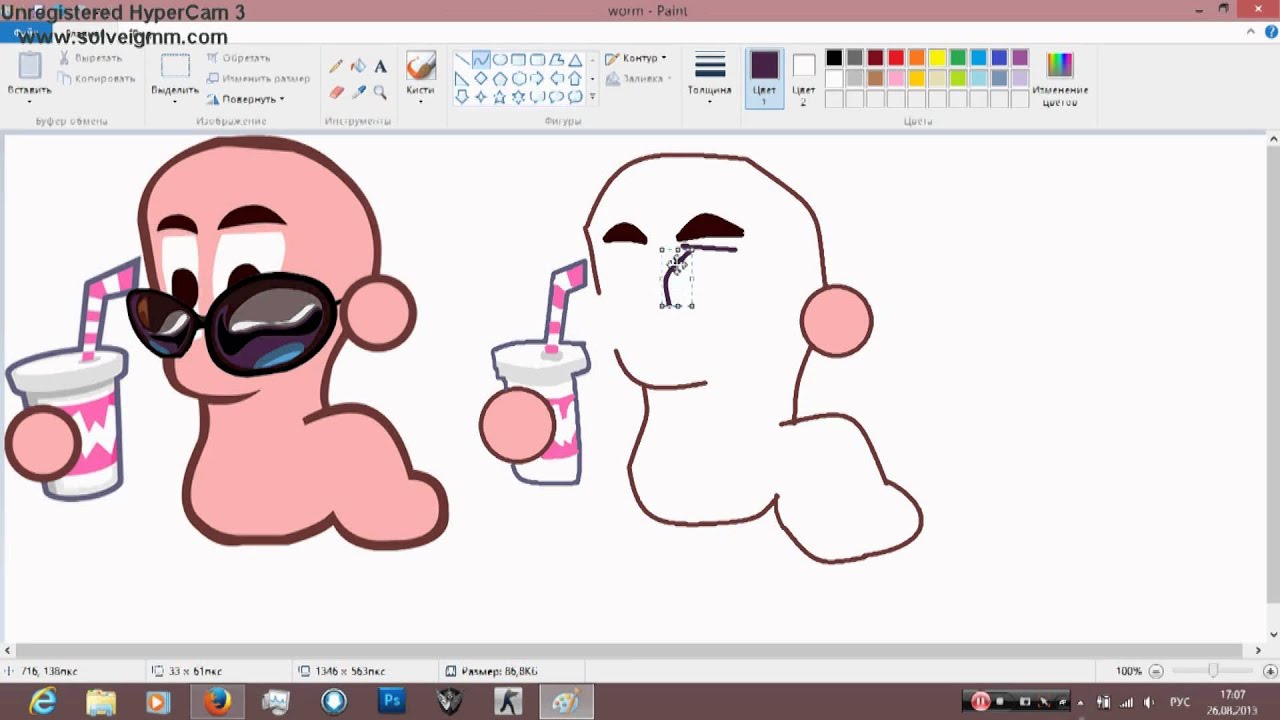Choose the Down arrow shape

(x=462, y=97)
